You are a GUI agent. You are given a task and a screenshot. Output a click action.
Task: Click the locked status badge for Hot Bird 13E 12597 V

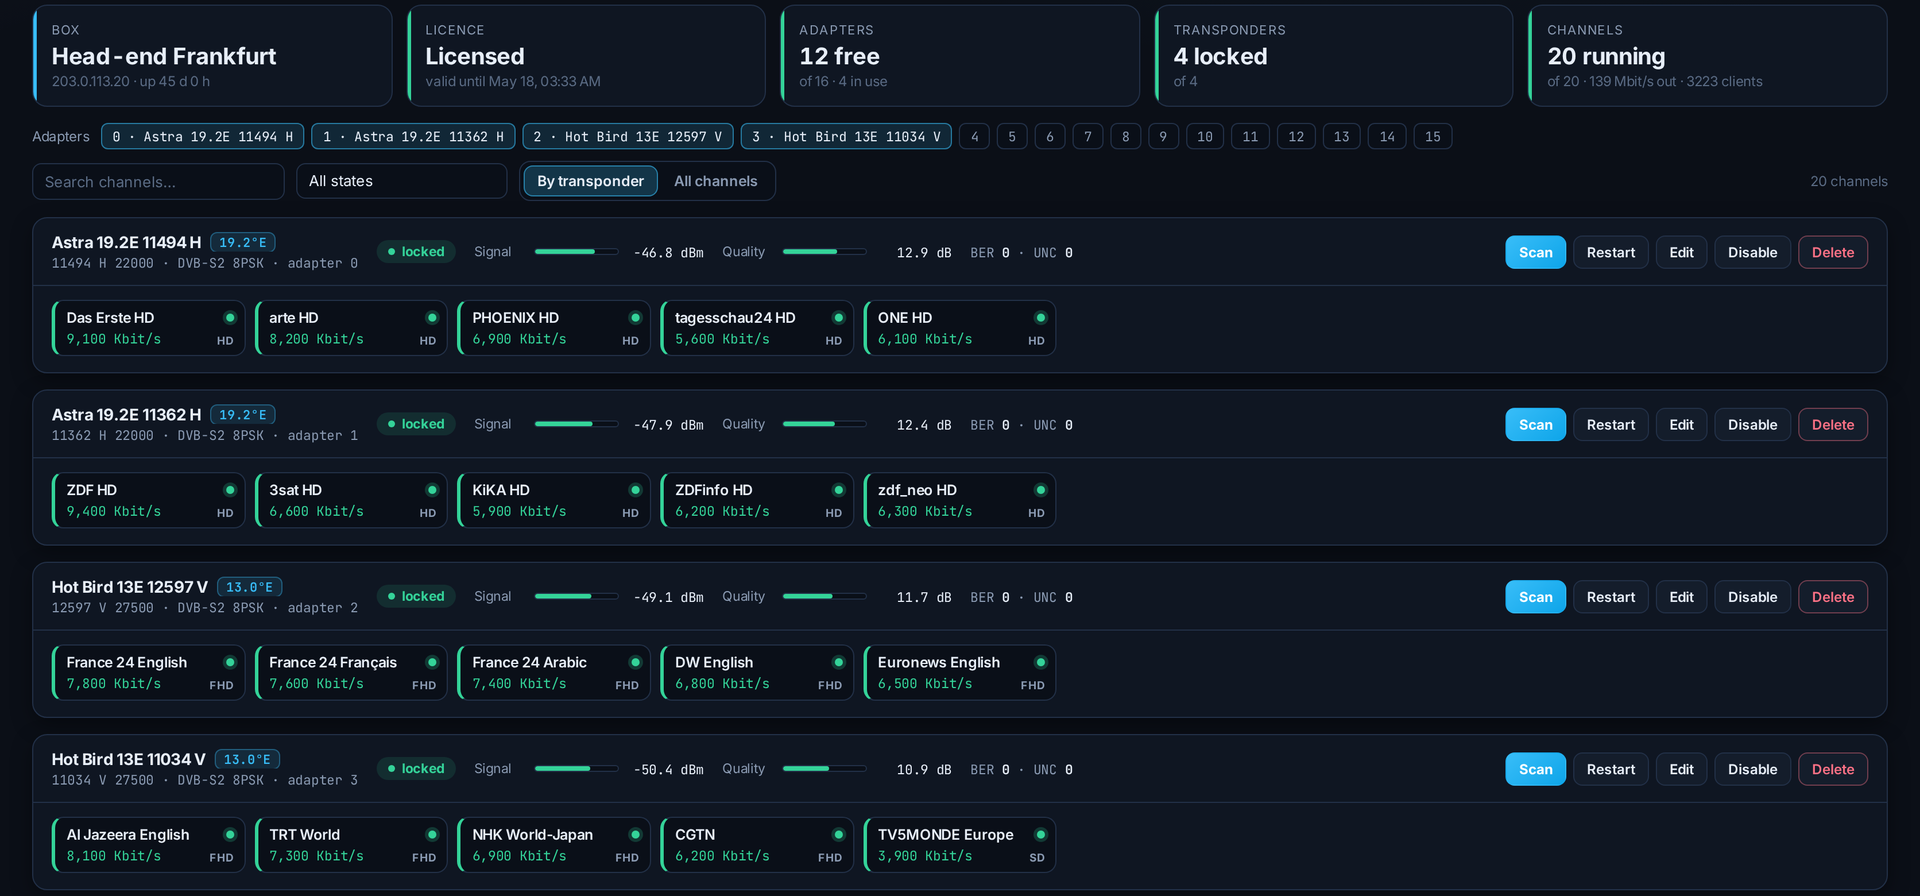pyautogui.click(x=416, y=596)
